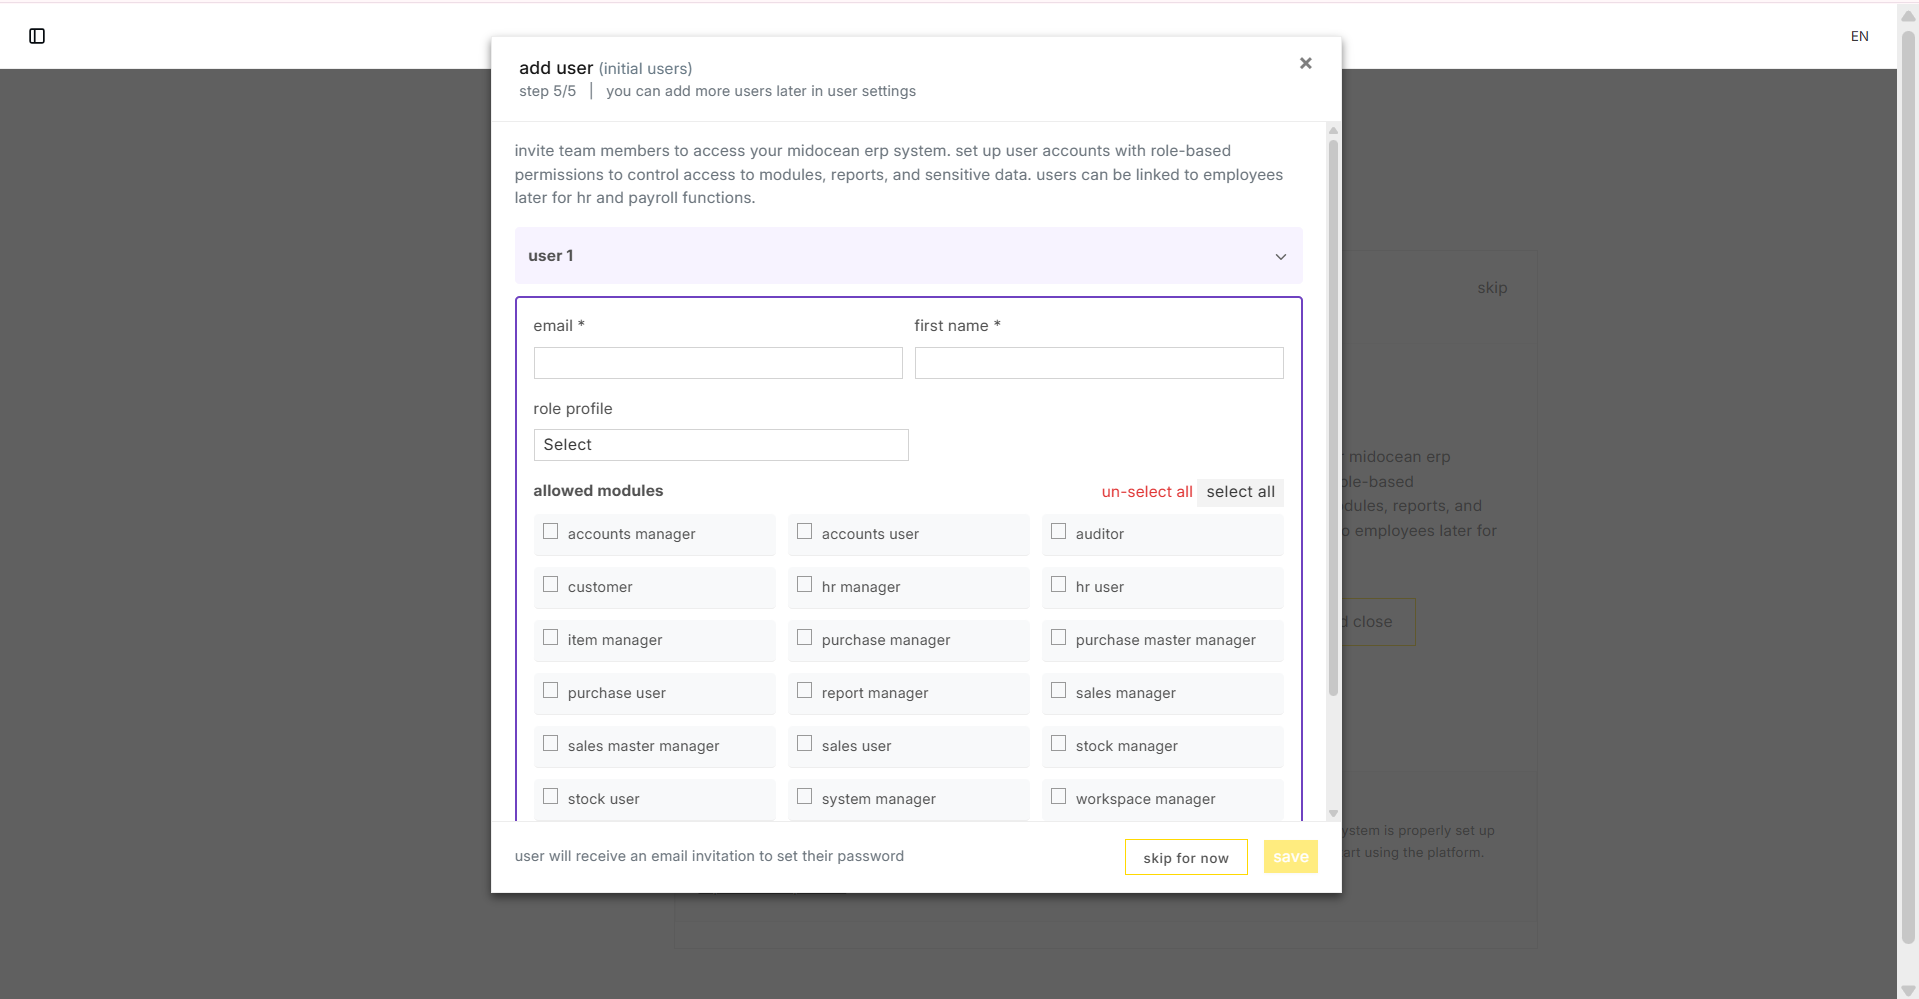The height and width of the screenshot is (999, 1919).
Task: Check the auditor checkbox
Action: pyautogui.click(x=1058, y=531)
